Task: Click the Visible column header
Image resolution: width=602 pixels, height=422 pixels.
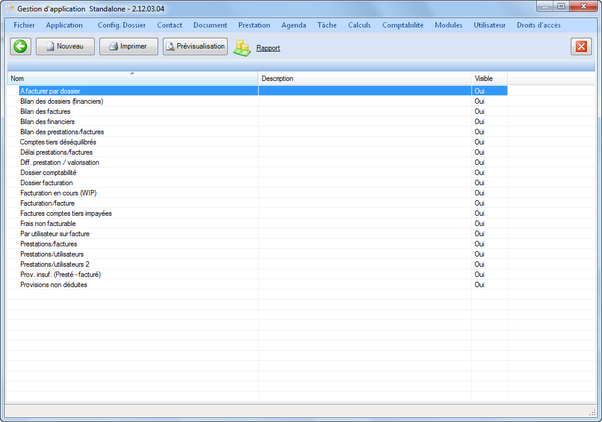Action: pos(488,78)
